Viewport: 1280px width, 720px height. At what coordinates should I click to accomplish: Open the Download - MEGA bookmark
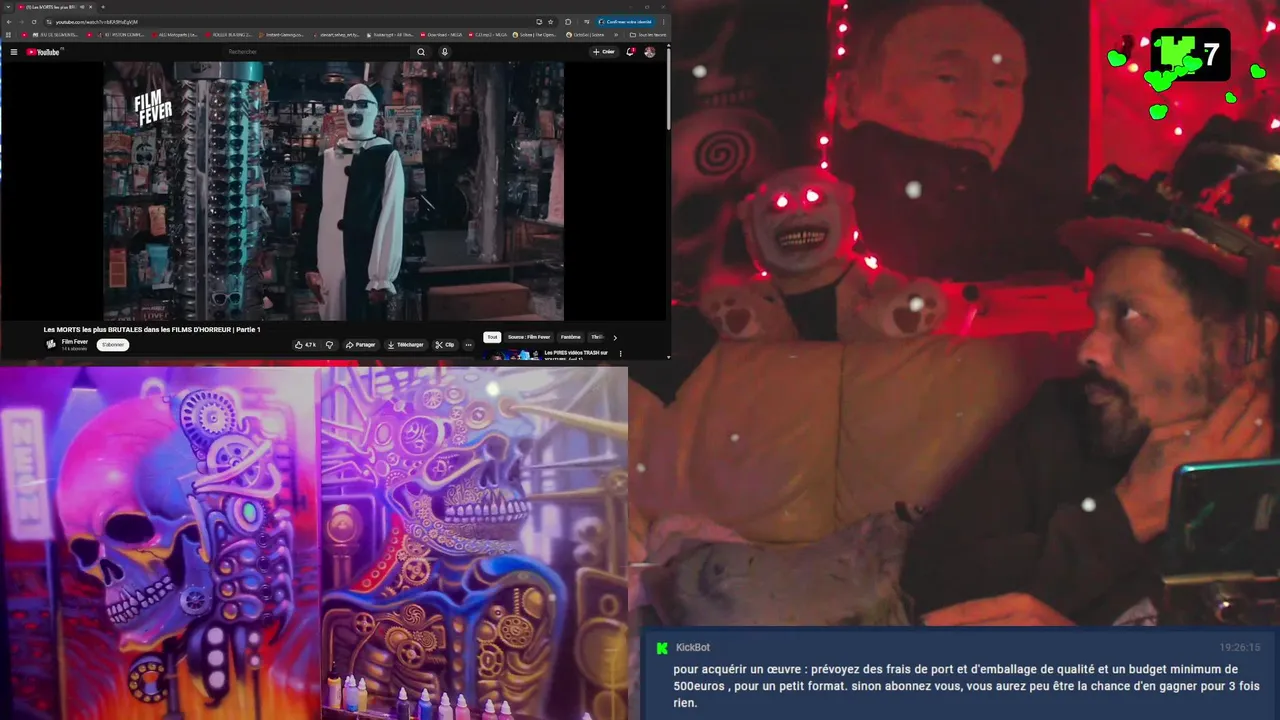[x=442, y=35]
